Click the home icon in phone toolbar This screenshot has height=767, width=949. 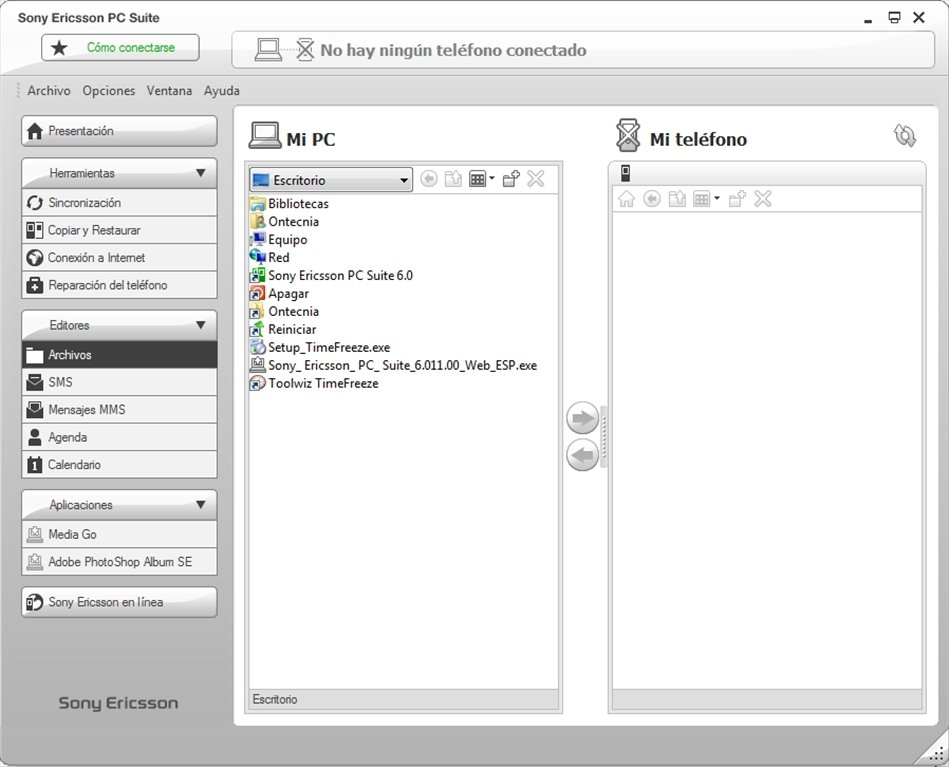(626, 199)
